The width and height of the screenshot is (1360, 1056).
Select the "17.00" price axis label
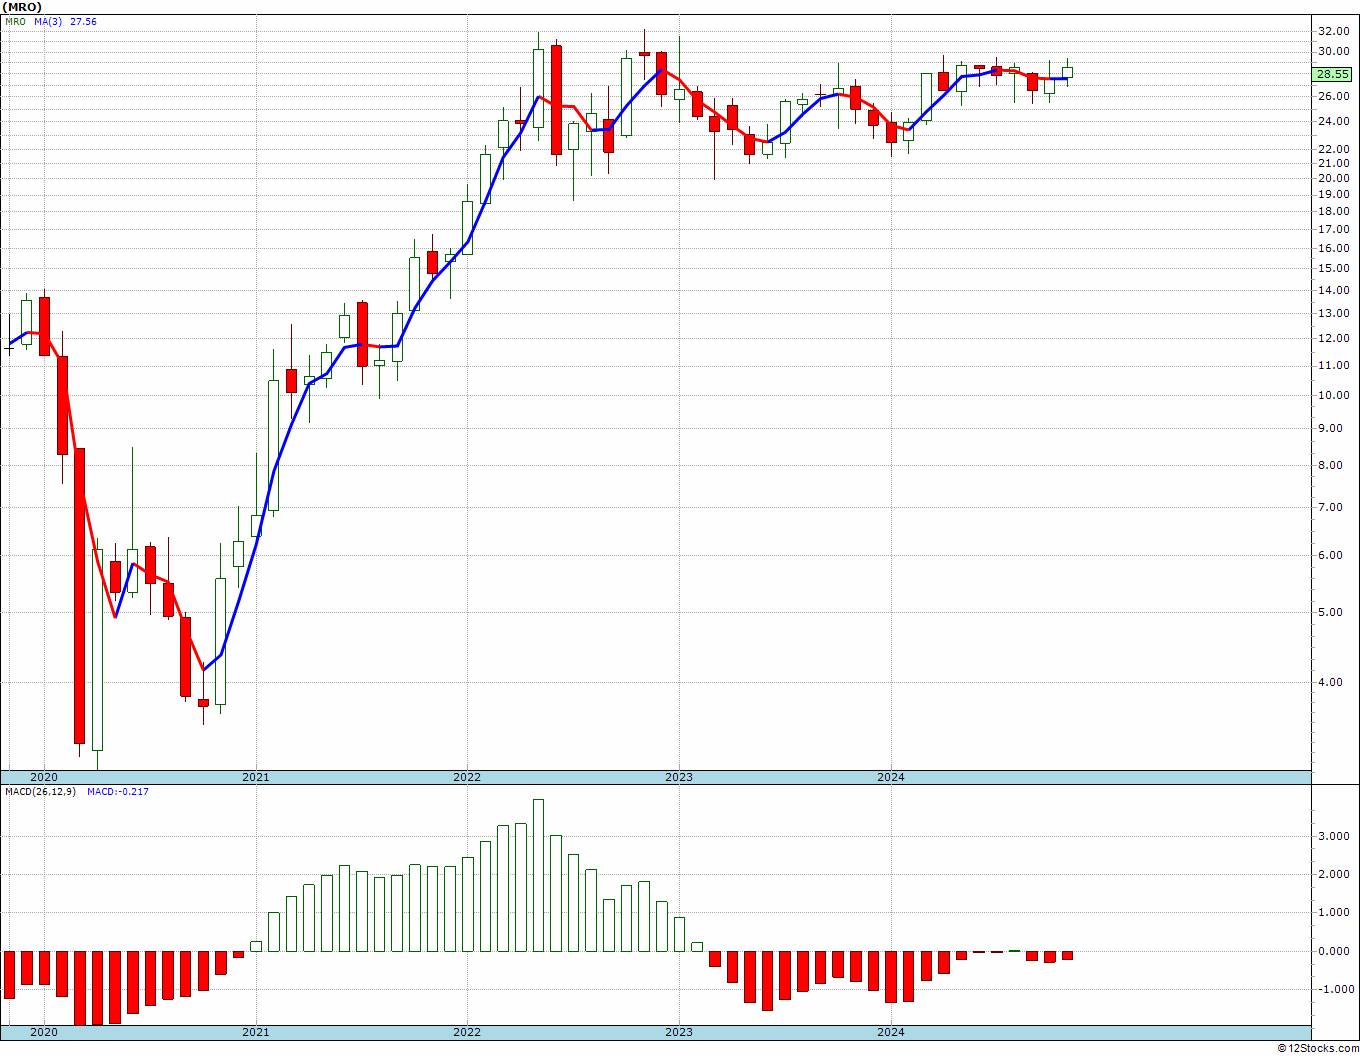(1332, 230)
